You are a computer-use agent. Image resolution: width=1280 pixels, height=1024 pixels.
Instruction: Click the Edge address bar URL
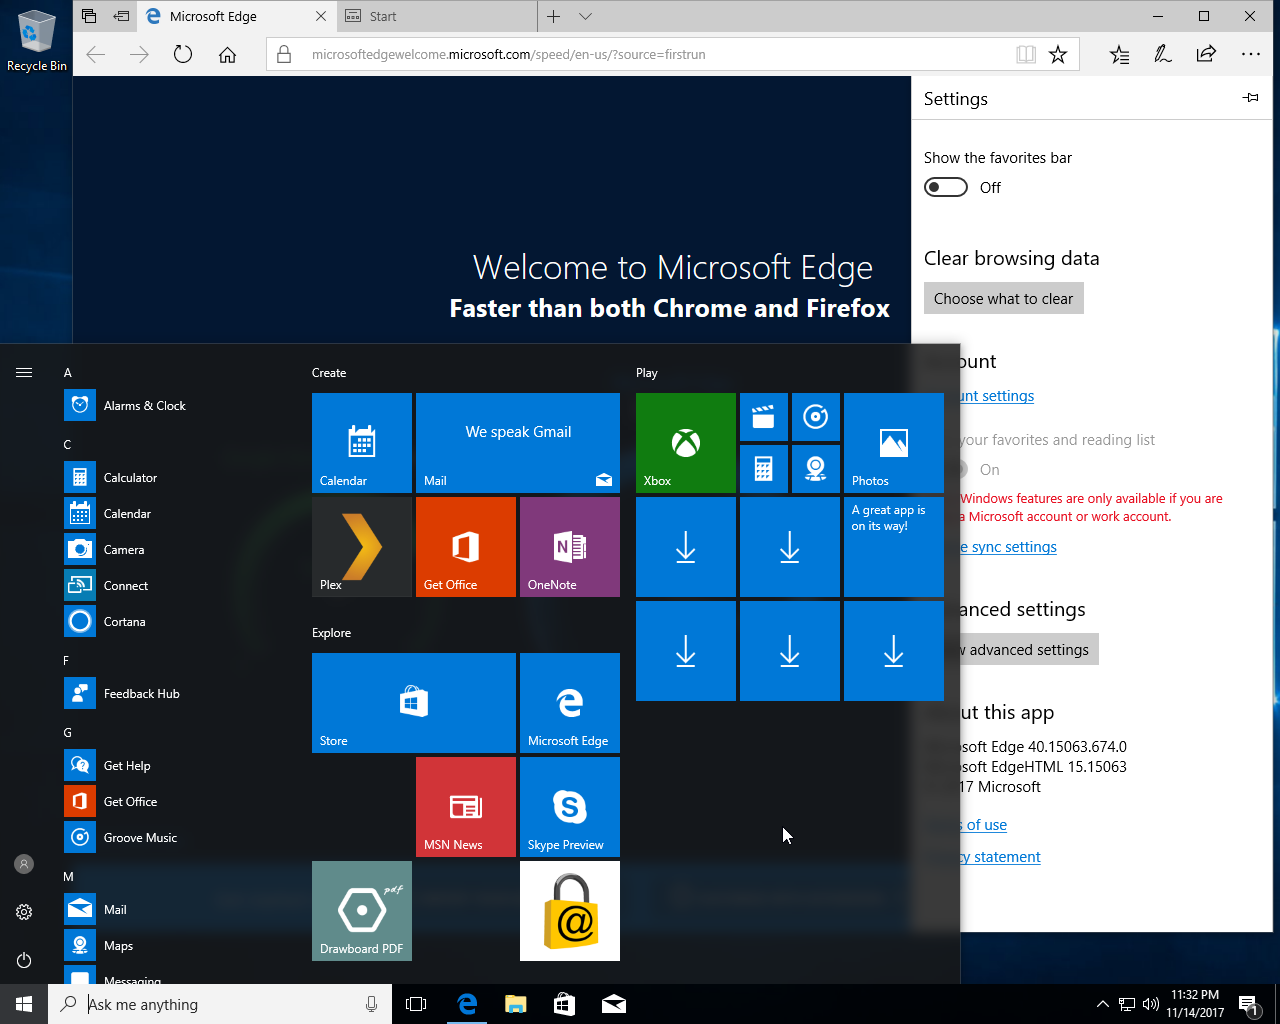pyautogui.click(x=508, y=54)
